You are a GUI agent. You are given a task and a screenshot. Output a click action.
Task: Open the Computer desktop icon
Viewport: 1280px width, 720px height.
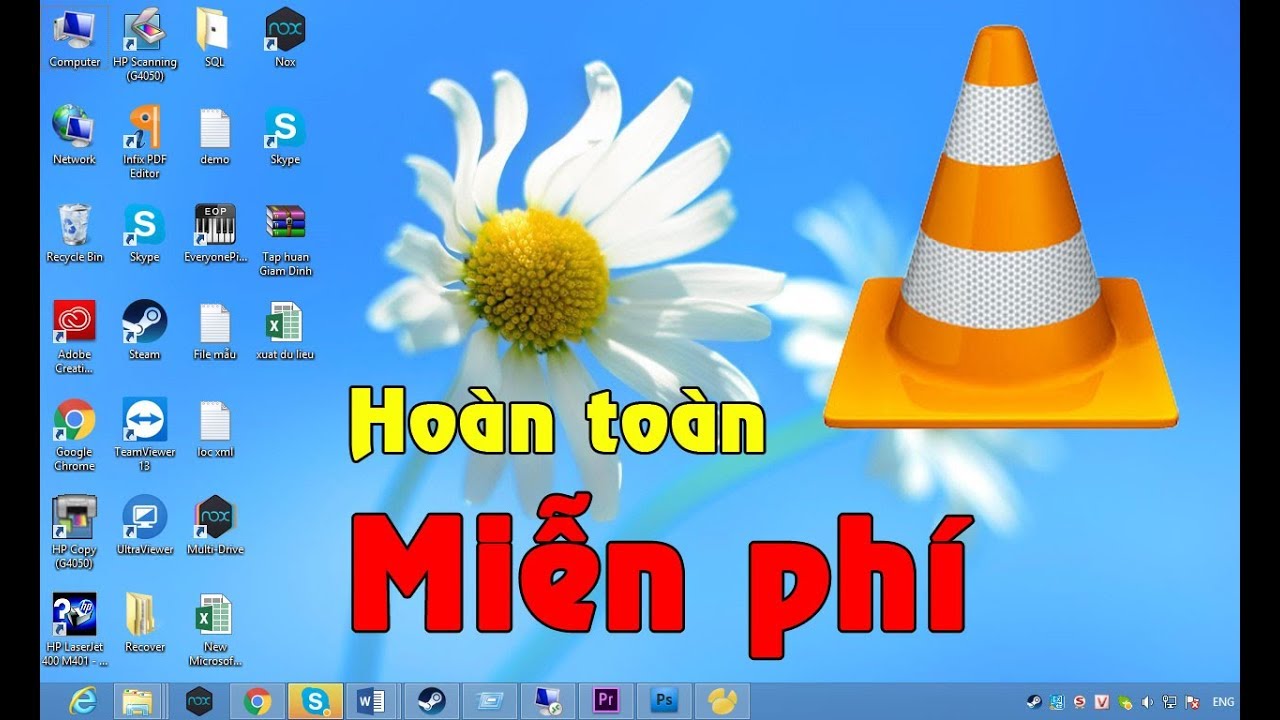(x=75, y=40)
